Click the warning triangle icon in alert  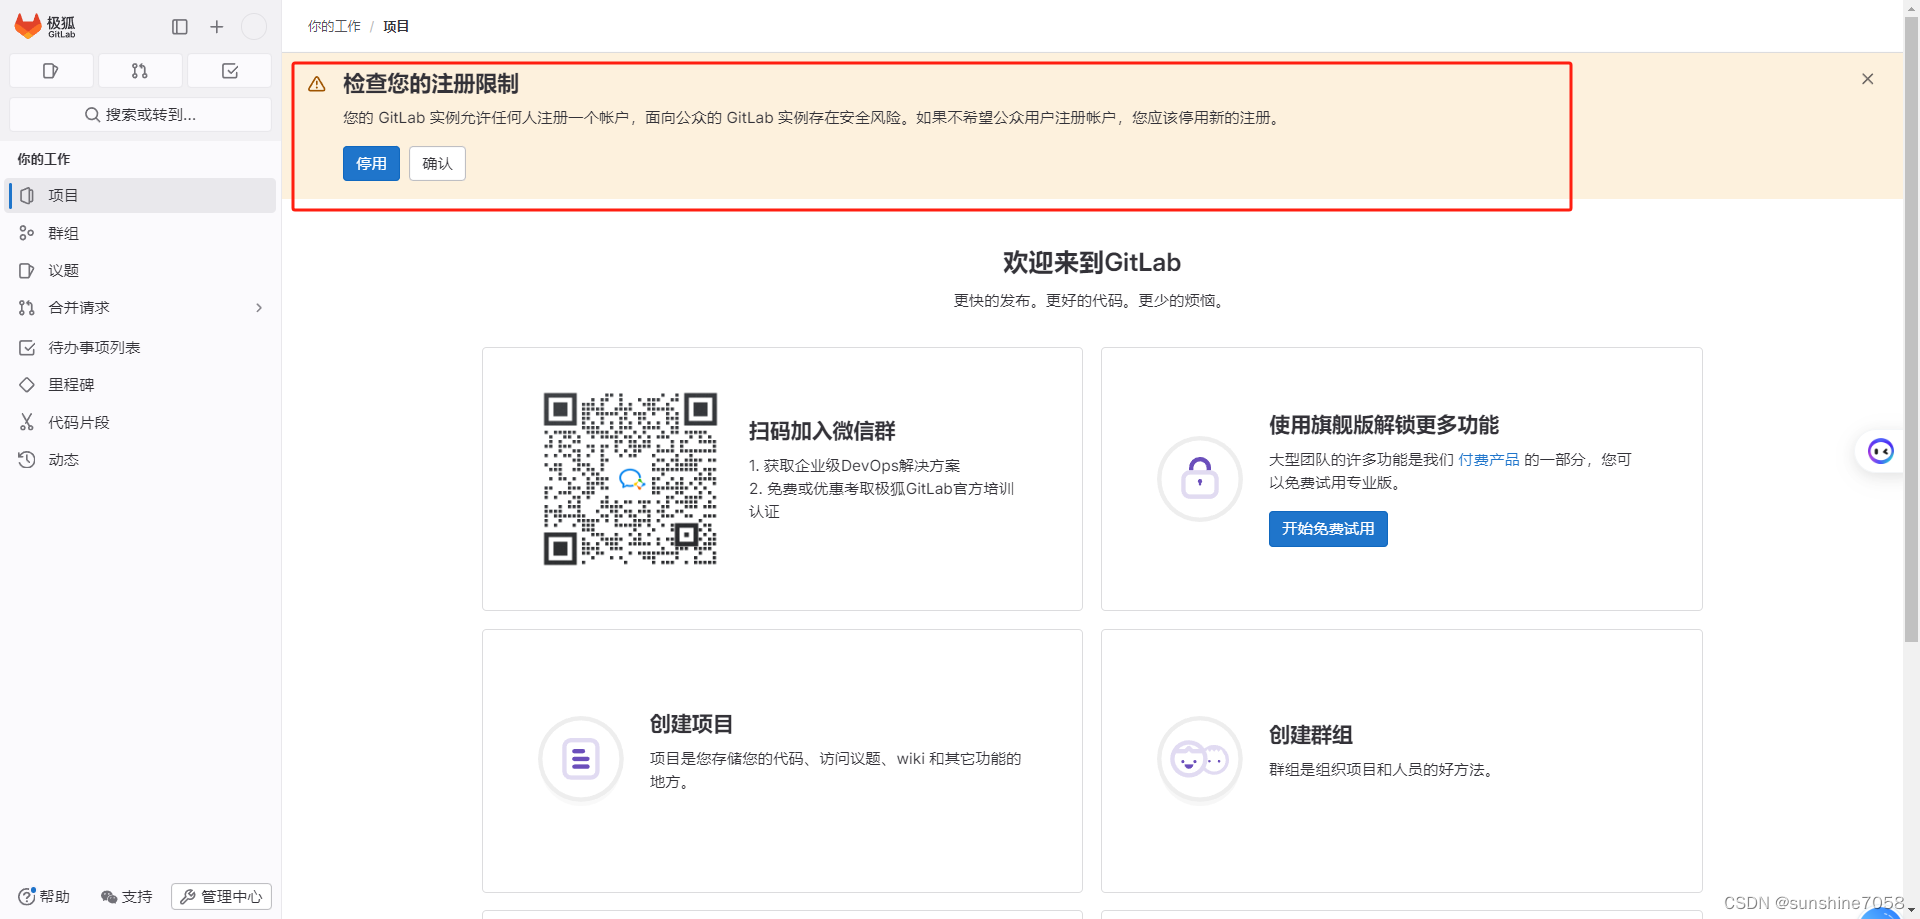click(x=317, y=85)
